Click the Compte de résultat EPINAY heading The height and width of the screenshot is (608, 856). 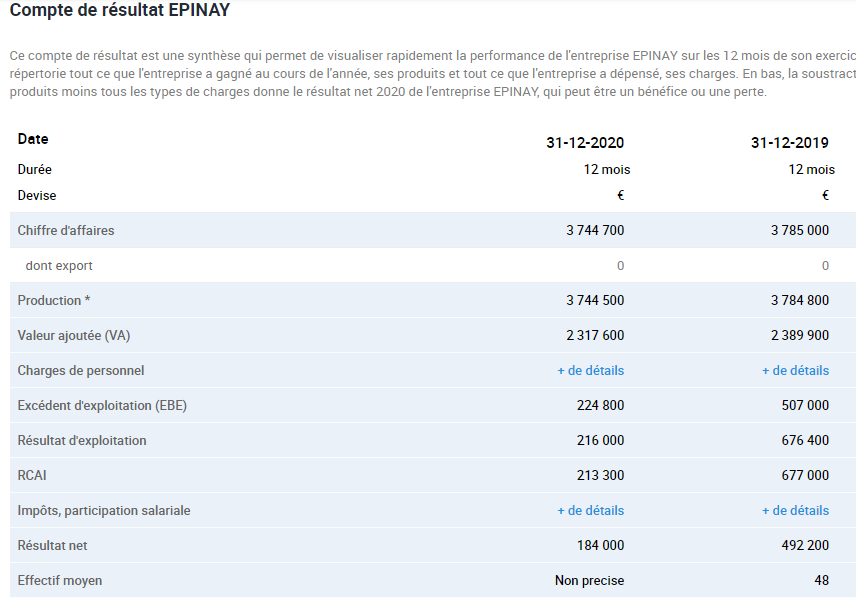(x=120, y=10)
